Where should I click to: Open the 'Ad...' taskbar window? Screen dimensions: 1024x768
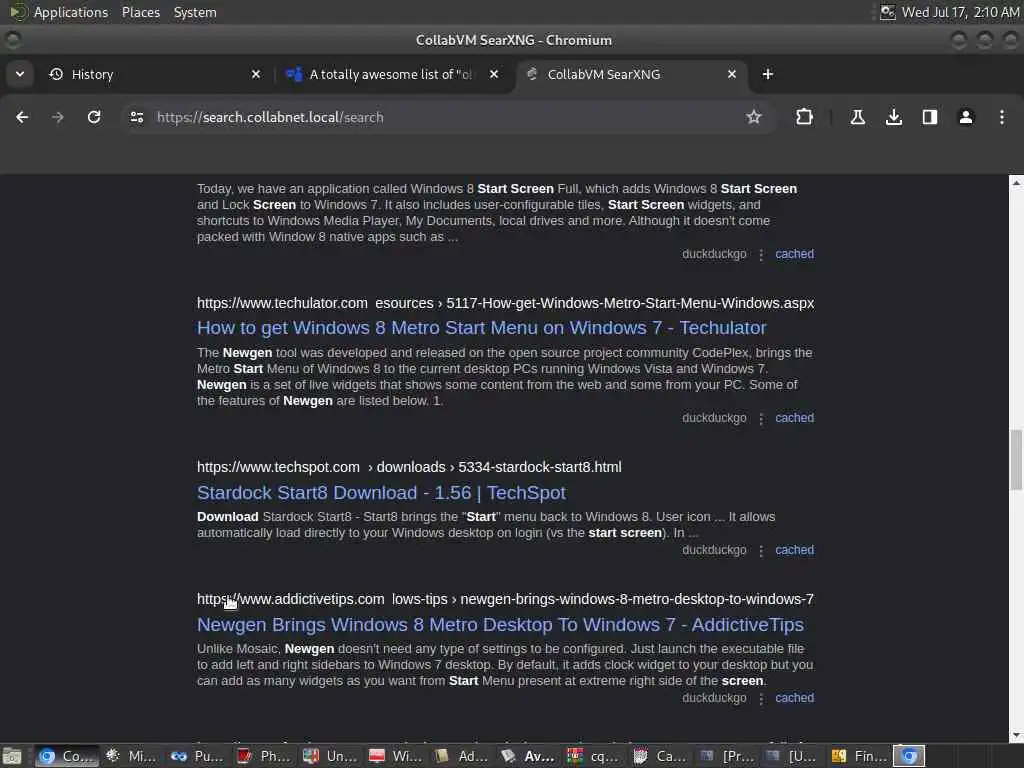tap(462, 756)
